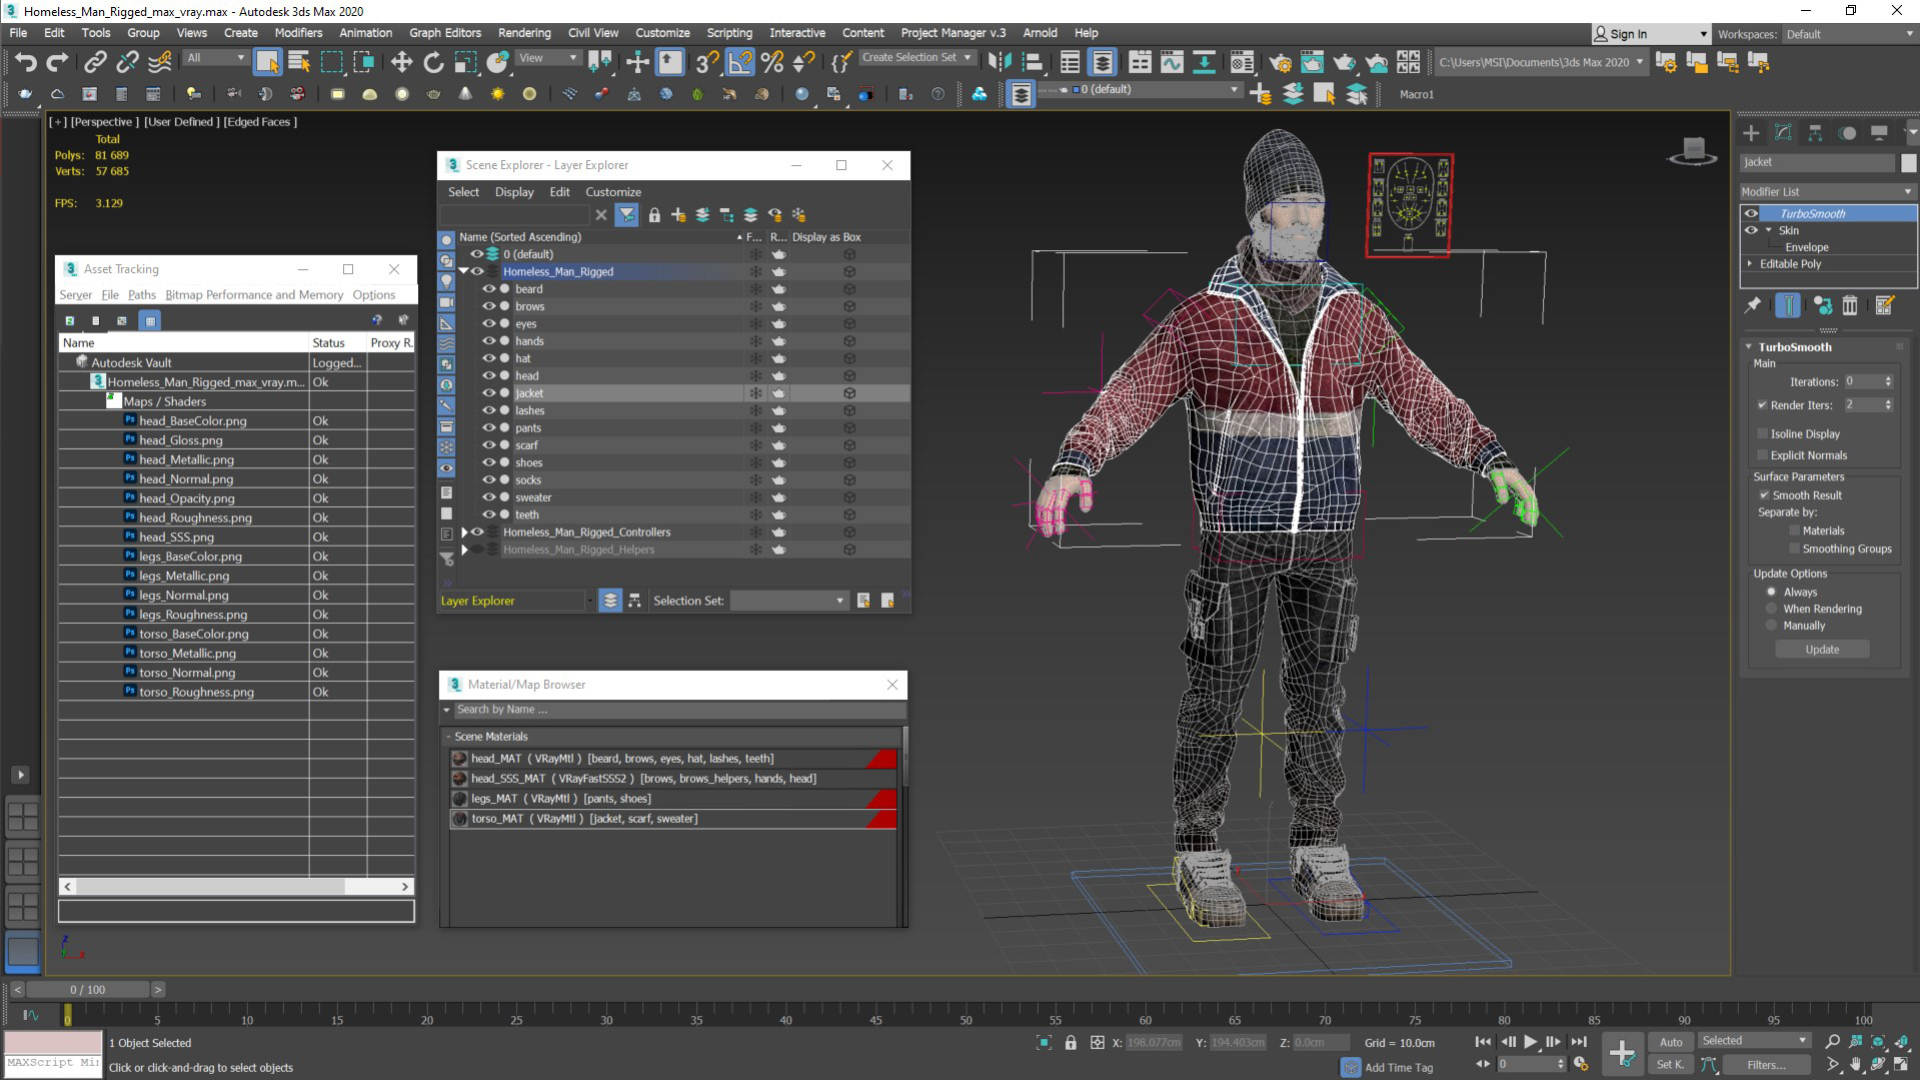Click Configure Modifier Sets icon
The image size is (1920, 1080).
[x=1884, y=306]
